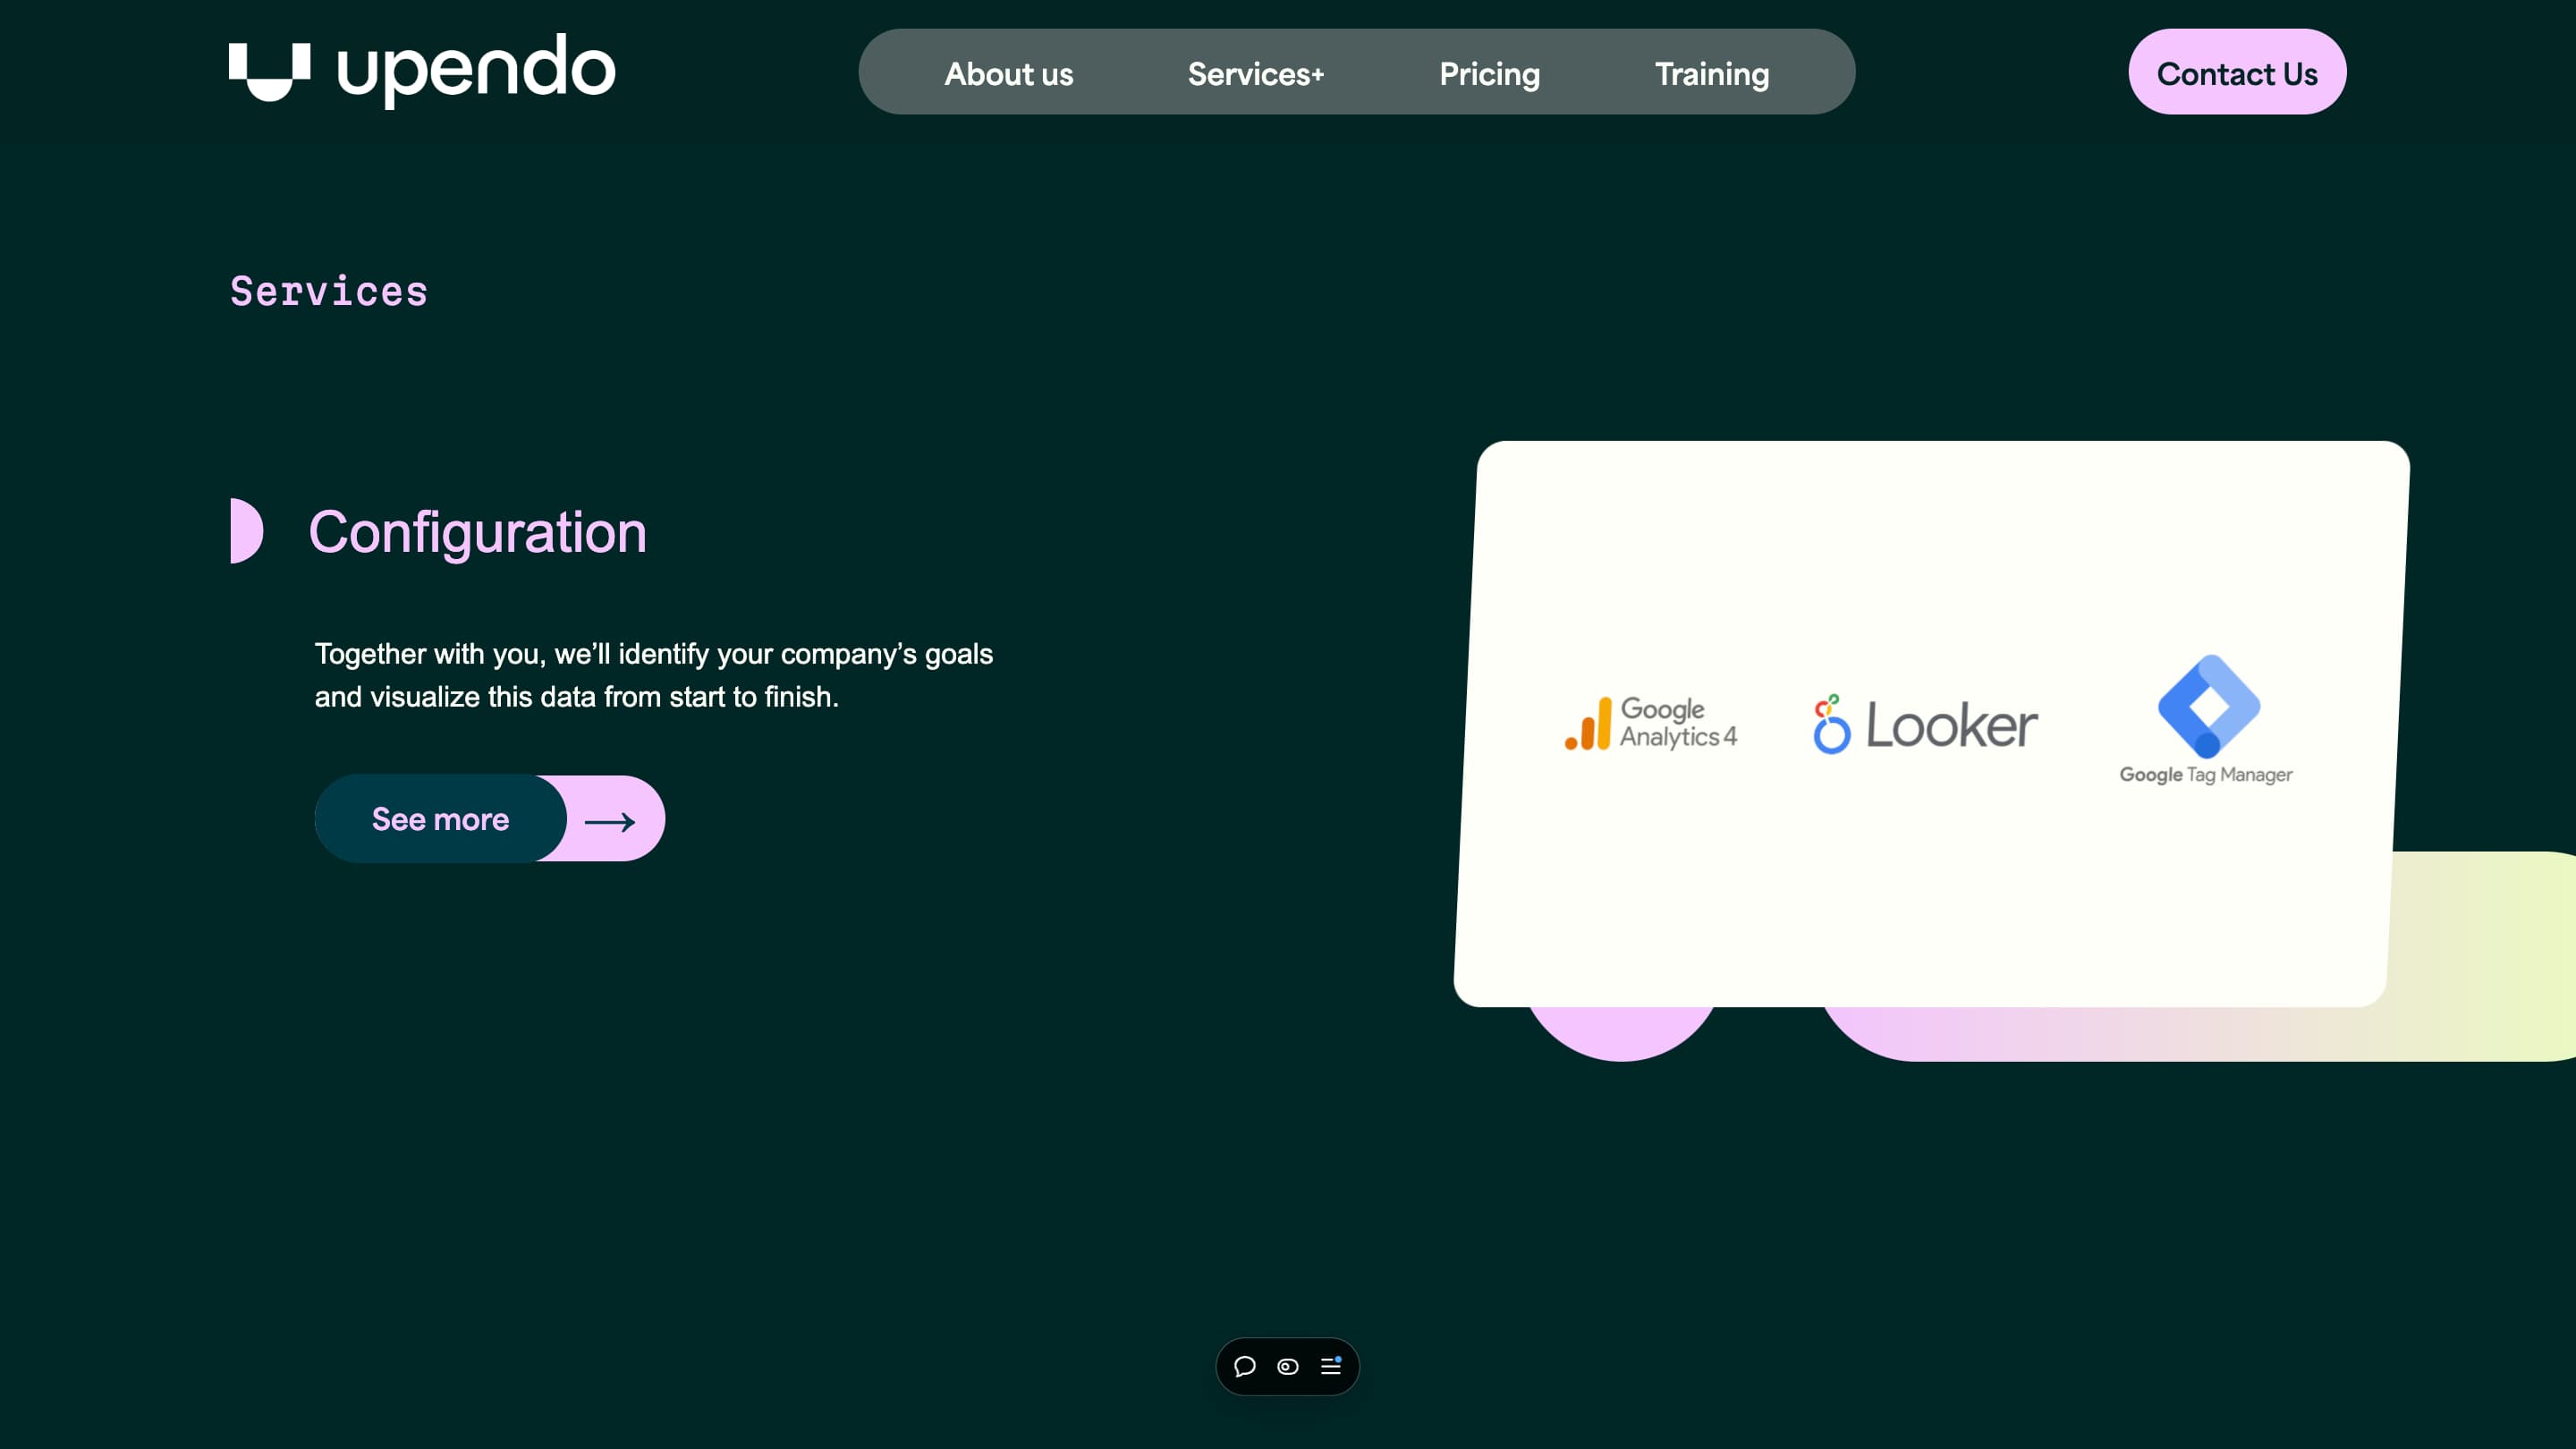2576x1449 pixels.
Task: Open the About us menu item
Action: 1008,73
